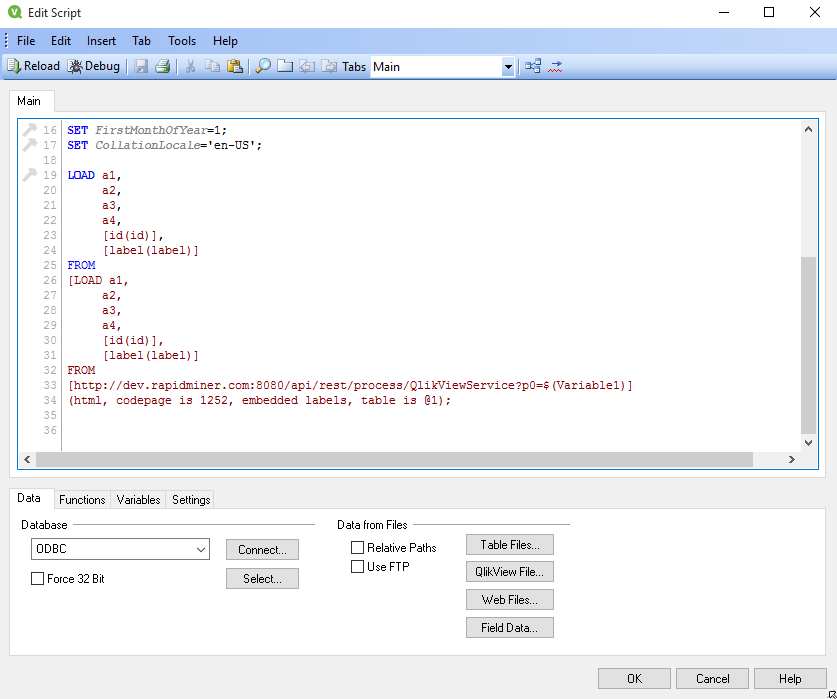Check the Use FTP option

(358, 567)
